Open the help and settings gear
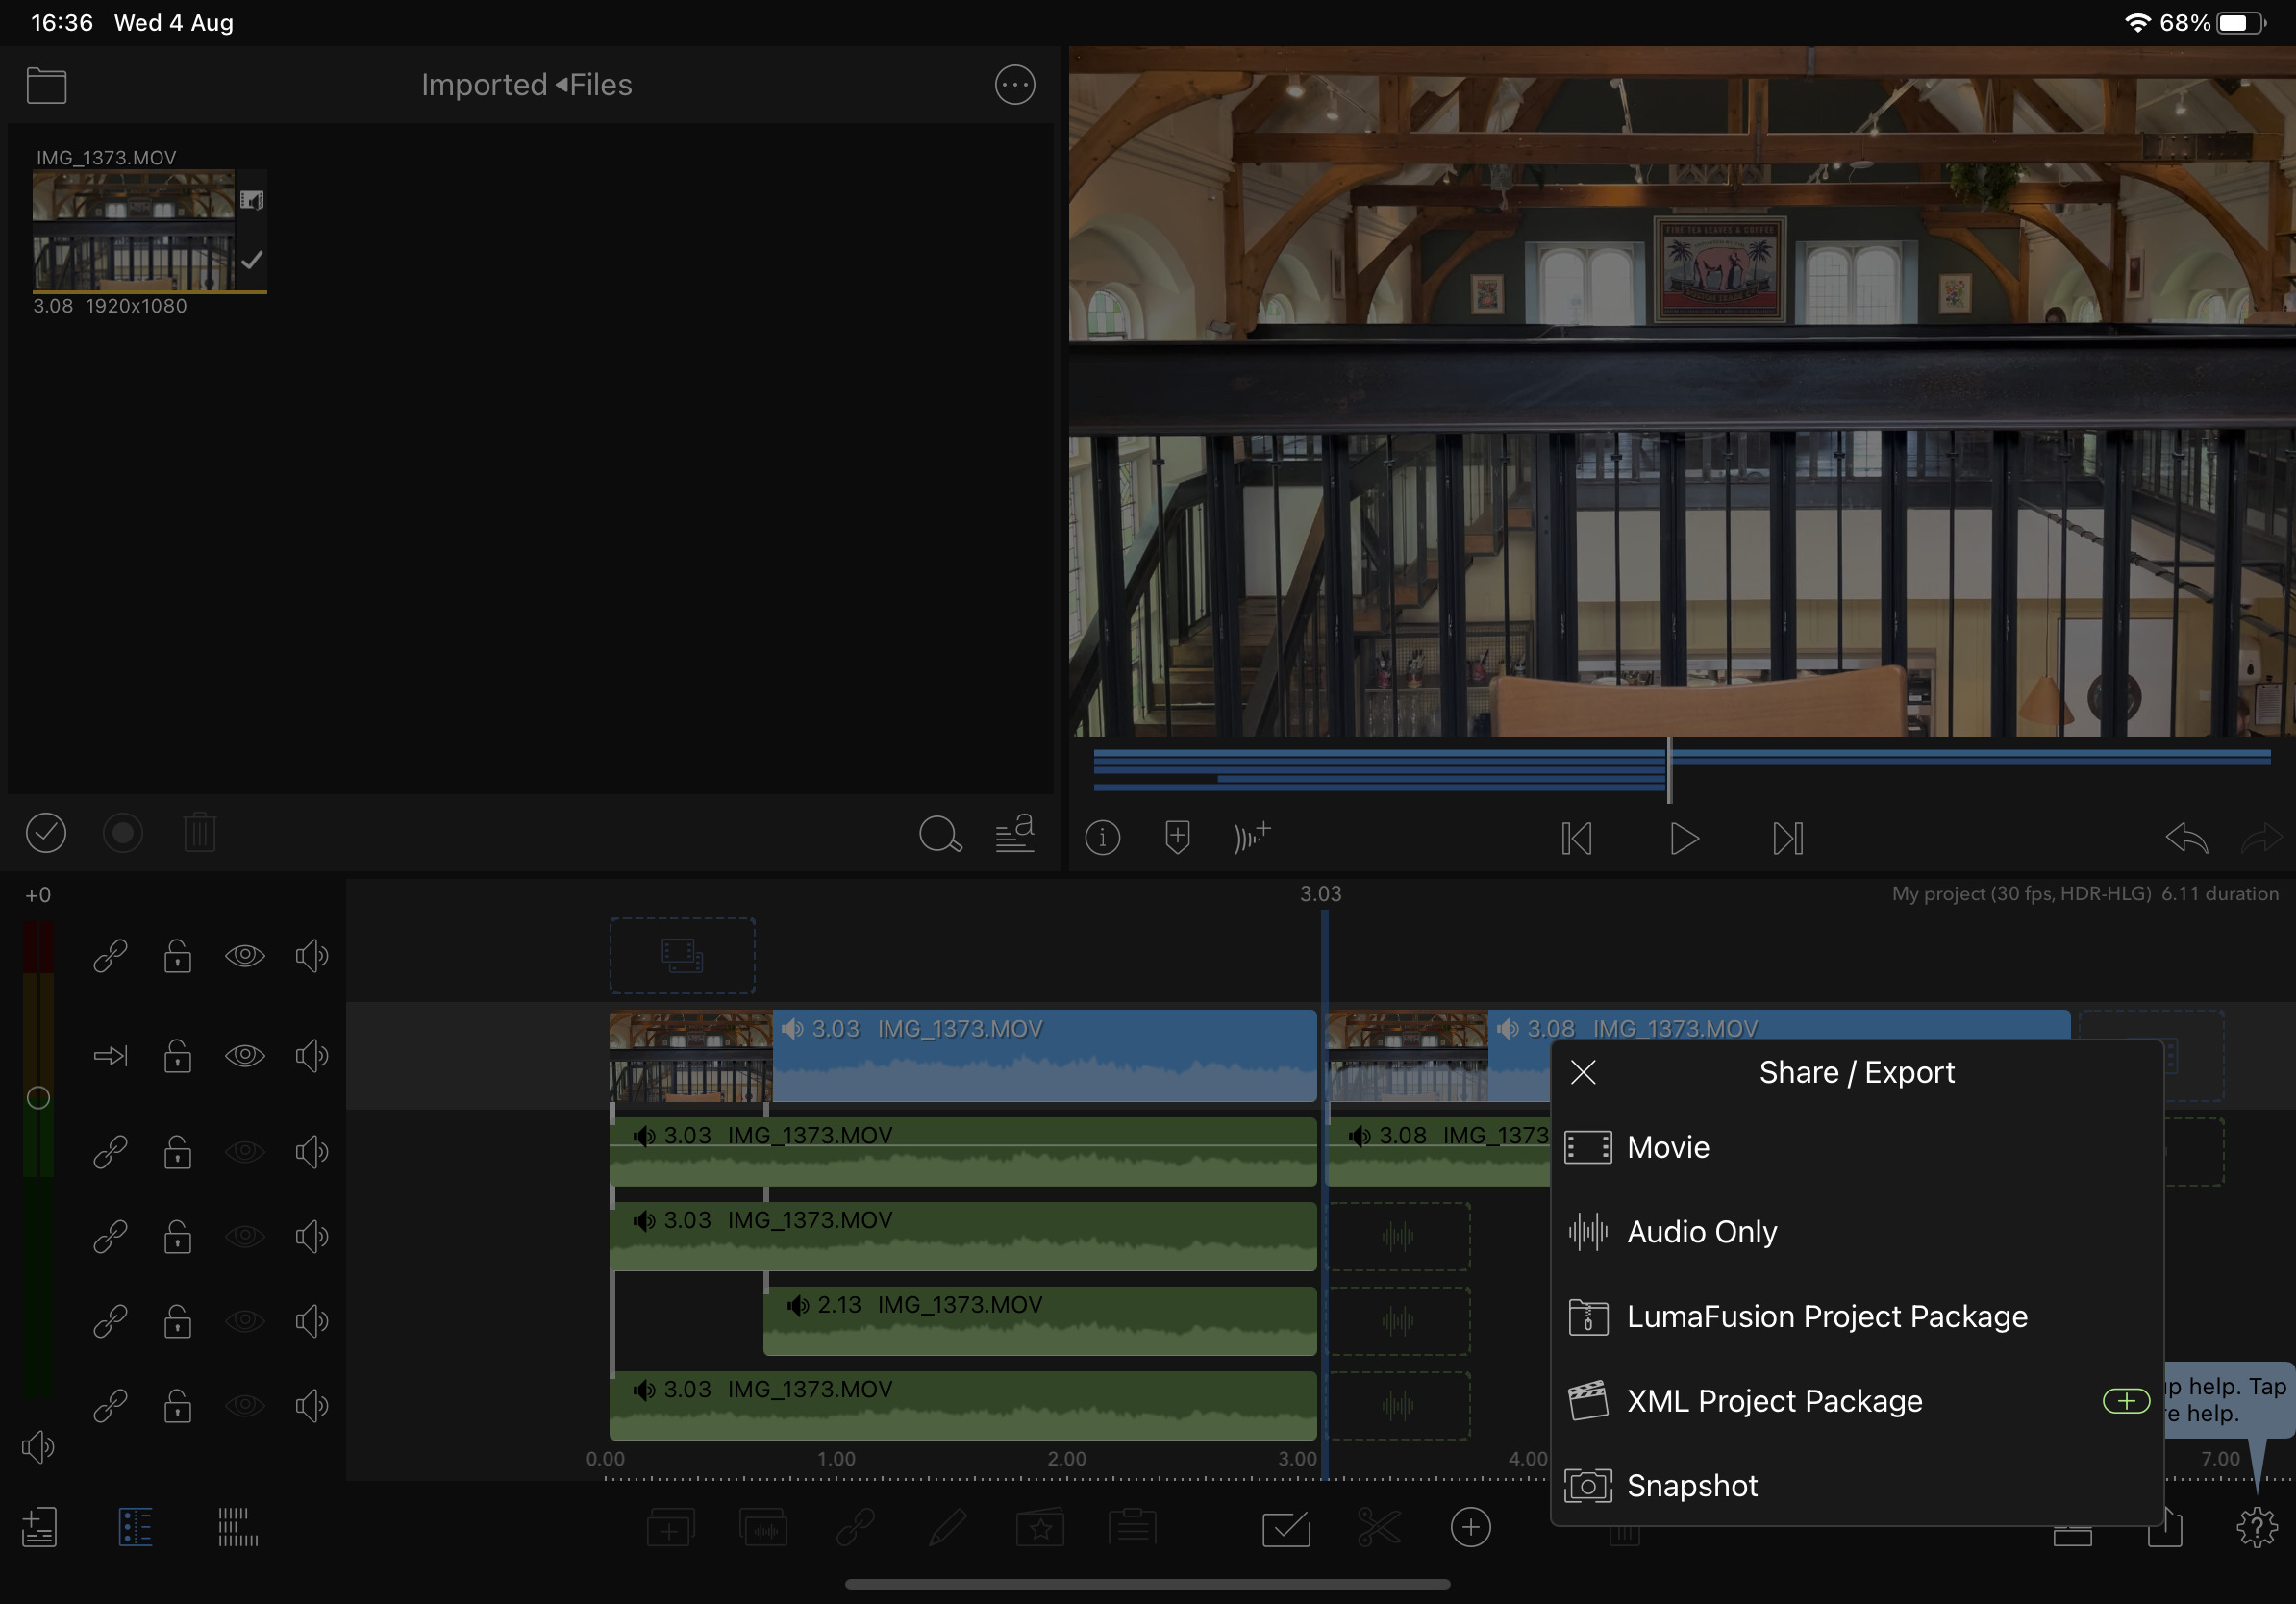Viewport: 2296px width, 1604px height. pos(2257,1528)
